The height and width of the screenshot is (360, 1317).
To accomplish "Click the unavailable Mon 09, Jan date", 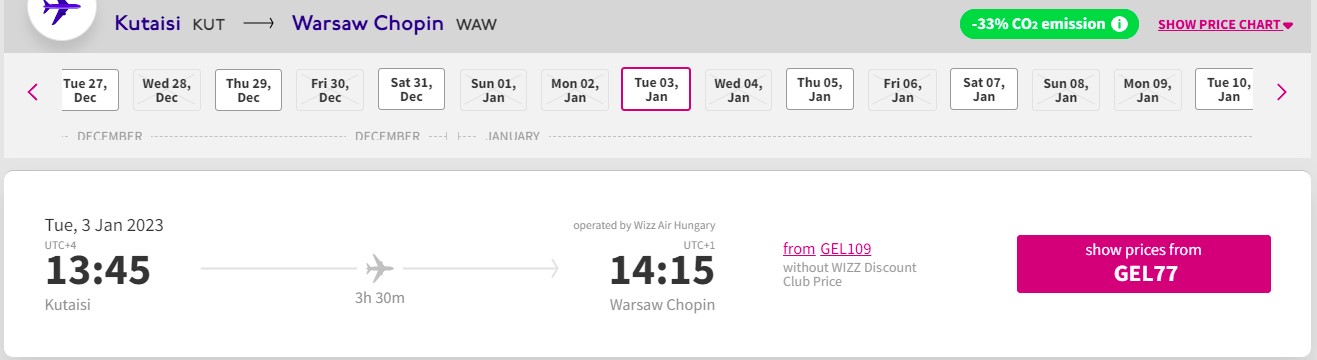I will click(x=1147, y=89).
